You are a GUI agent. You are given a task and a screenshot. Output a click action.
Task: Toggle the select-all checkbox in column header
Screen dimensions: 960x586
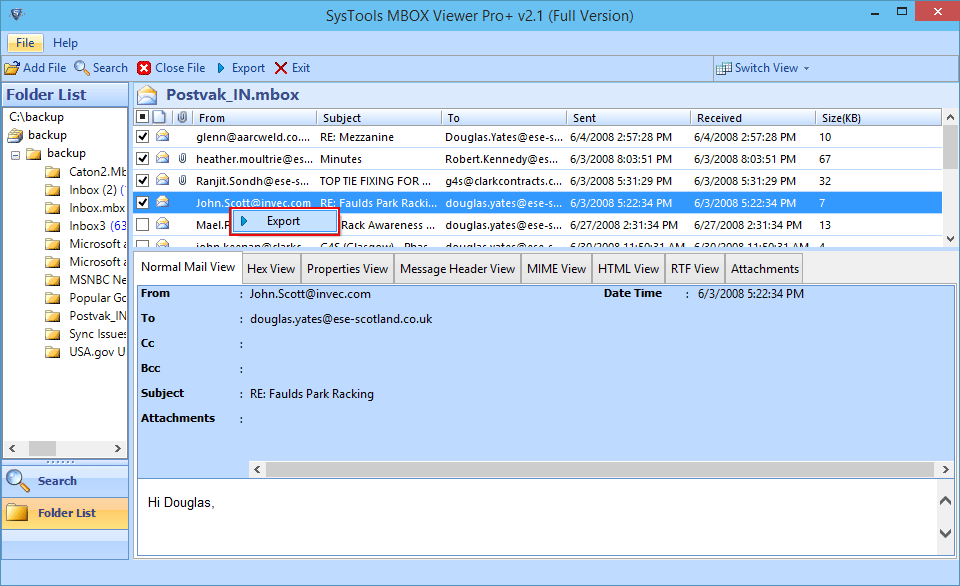tap(143, 116)
